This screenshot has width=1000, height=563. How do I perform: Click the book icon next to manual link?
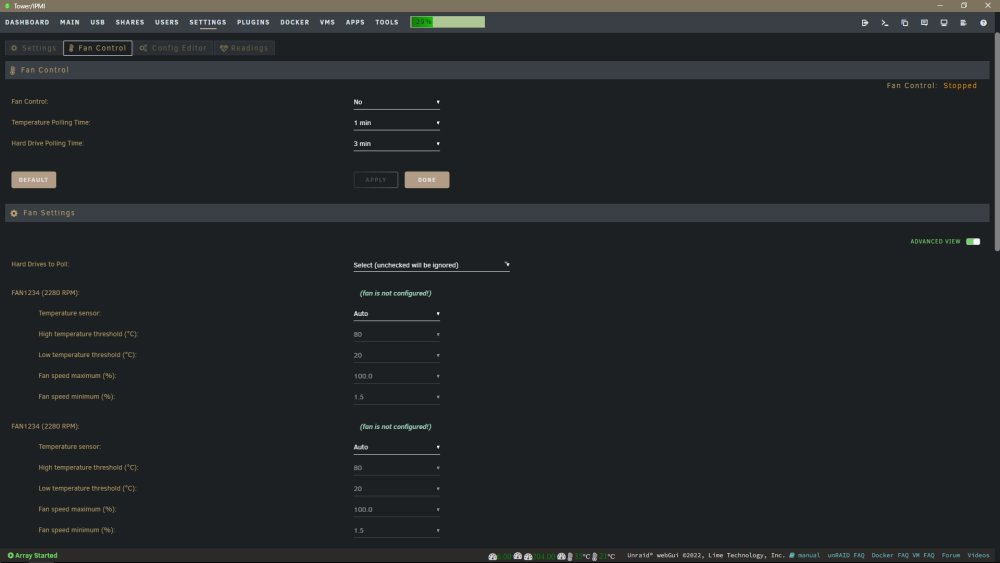(x=792, y=555)
